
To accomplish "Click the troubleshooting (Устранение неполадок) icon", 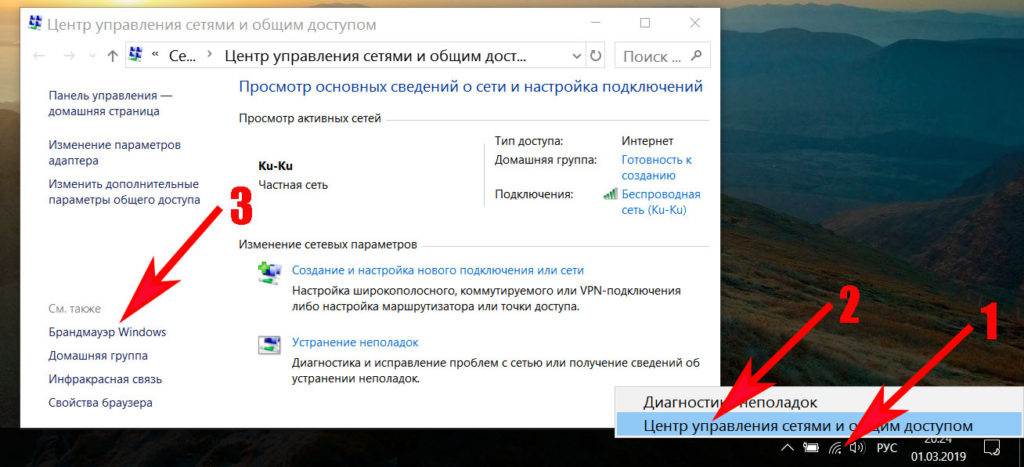I will coord(269,345).
